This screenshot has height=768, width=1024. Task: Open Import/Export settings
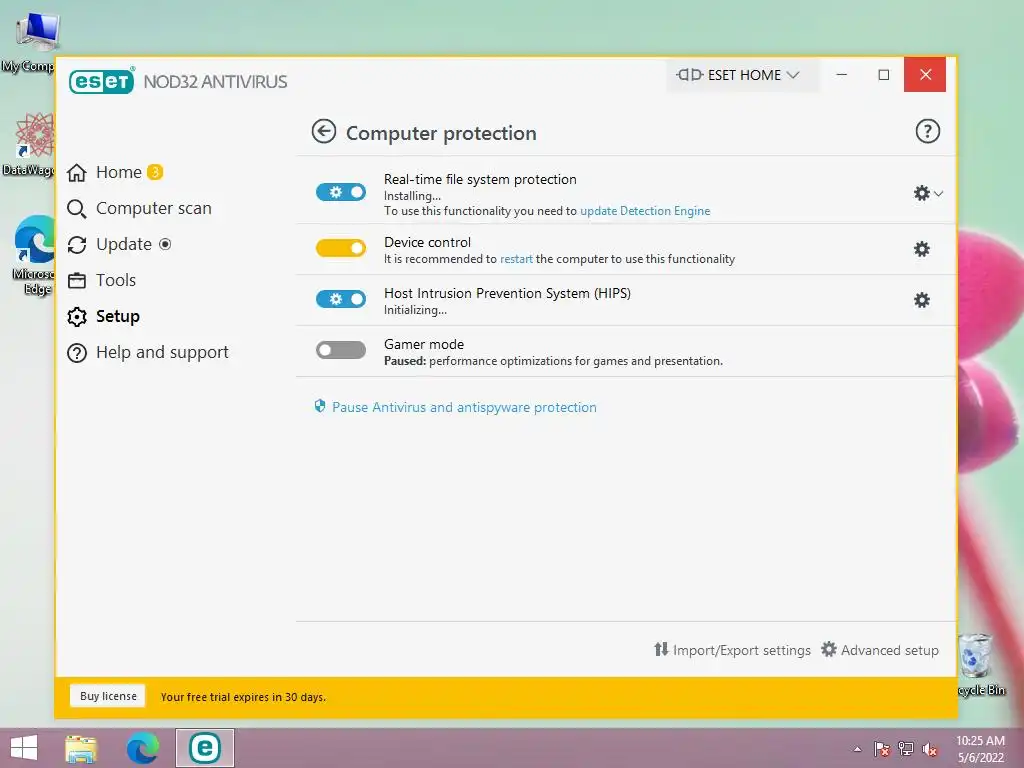pyautogui.click(x=732, y=650)
